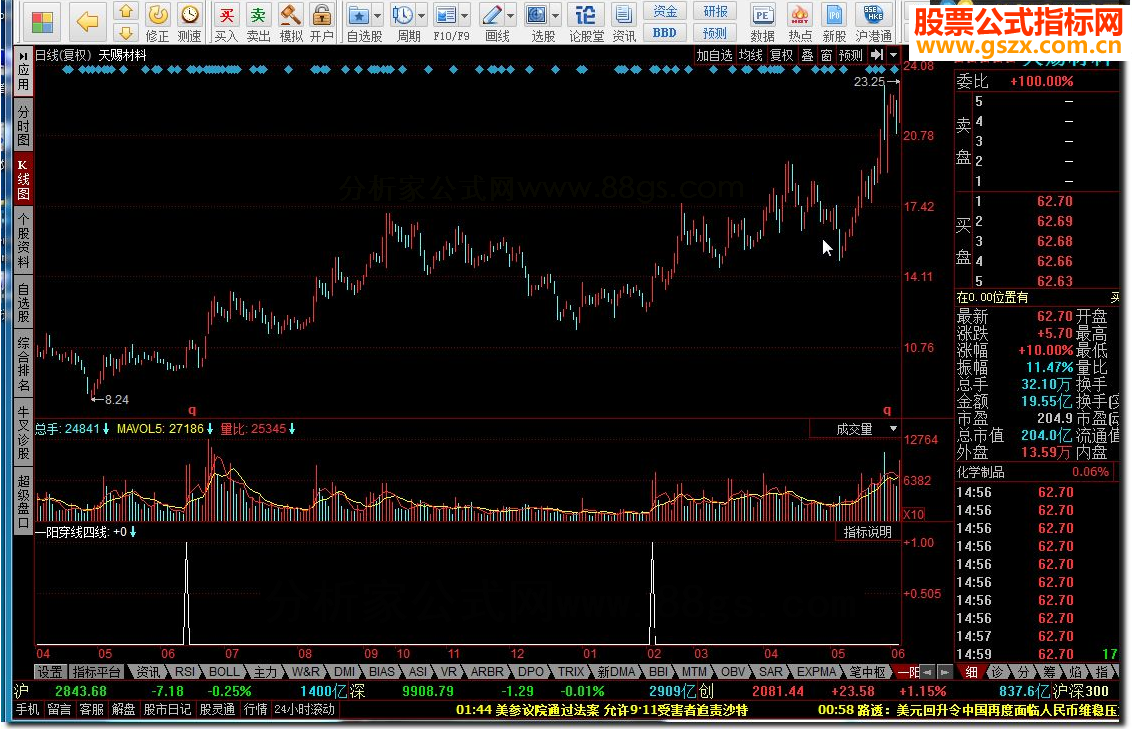1136x729 pixels.
Task: Collapse the sidebar with top-left arrow icon
Action: (24, 56)
